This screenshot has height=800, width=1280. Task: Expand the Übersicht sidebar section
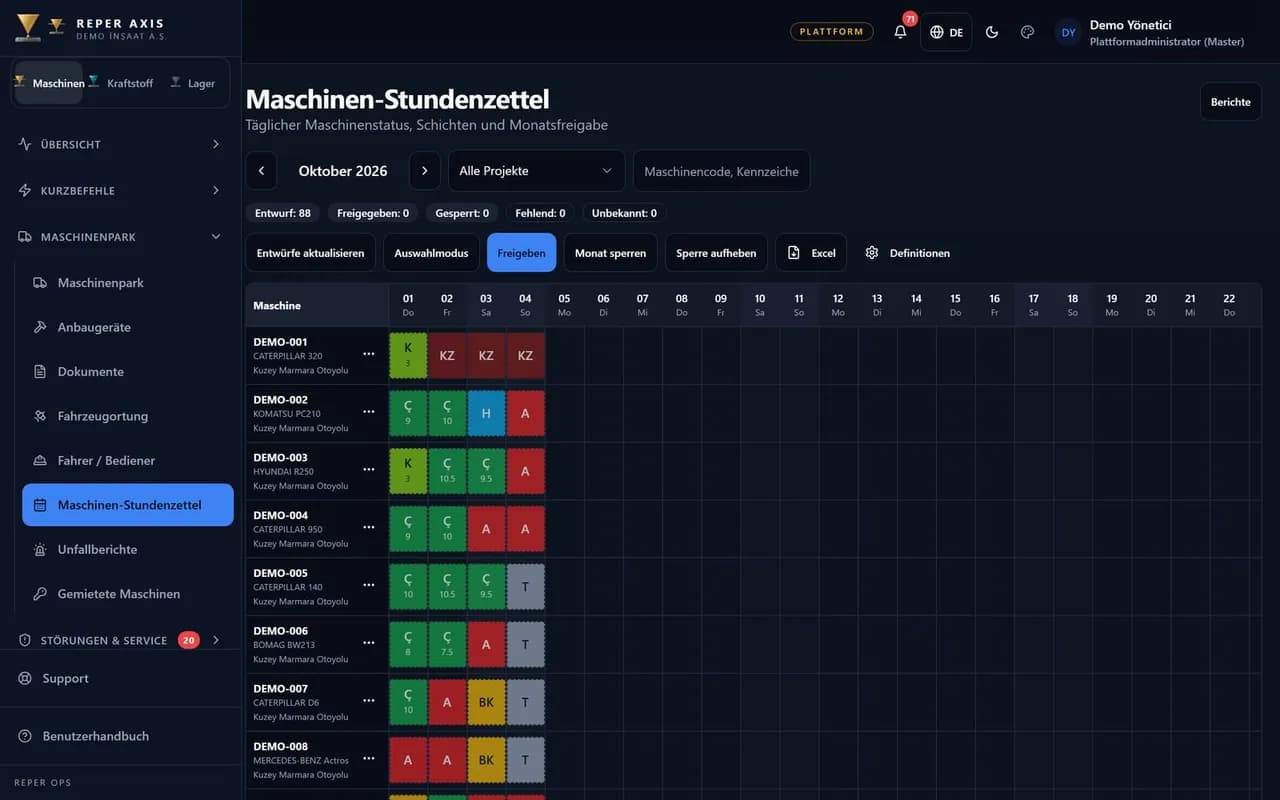coord(120,144)
